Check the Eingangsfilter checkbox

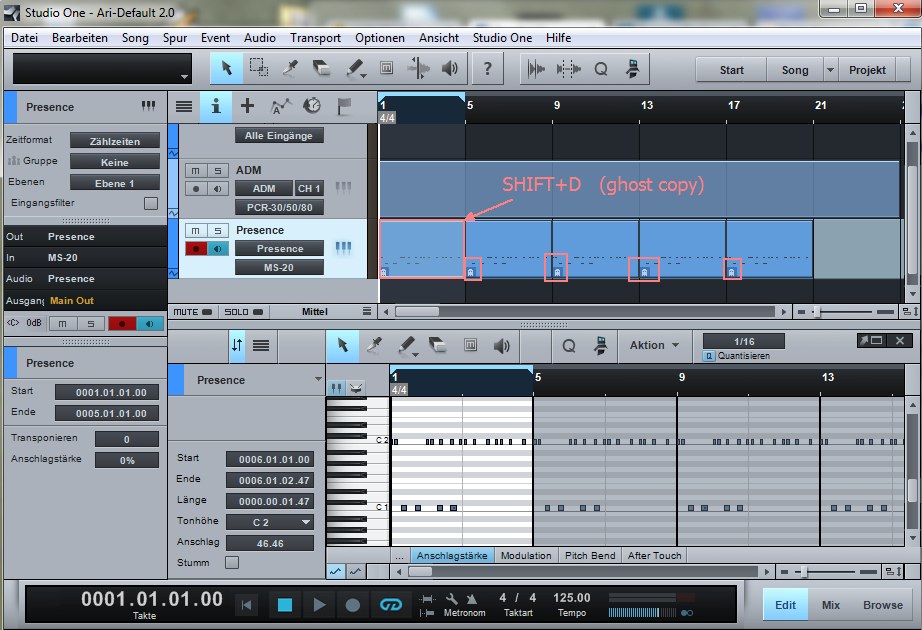click(x=151, y=203)
